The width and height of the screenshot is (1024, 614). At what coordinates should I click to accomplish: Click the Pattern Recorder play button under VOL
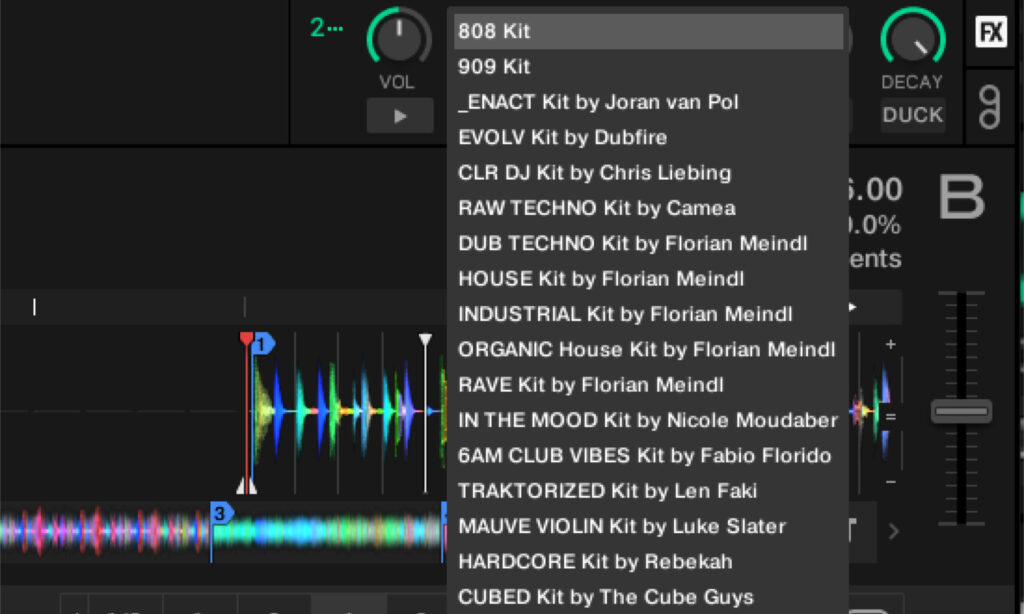[400, 116]
